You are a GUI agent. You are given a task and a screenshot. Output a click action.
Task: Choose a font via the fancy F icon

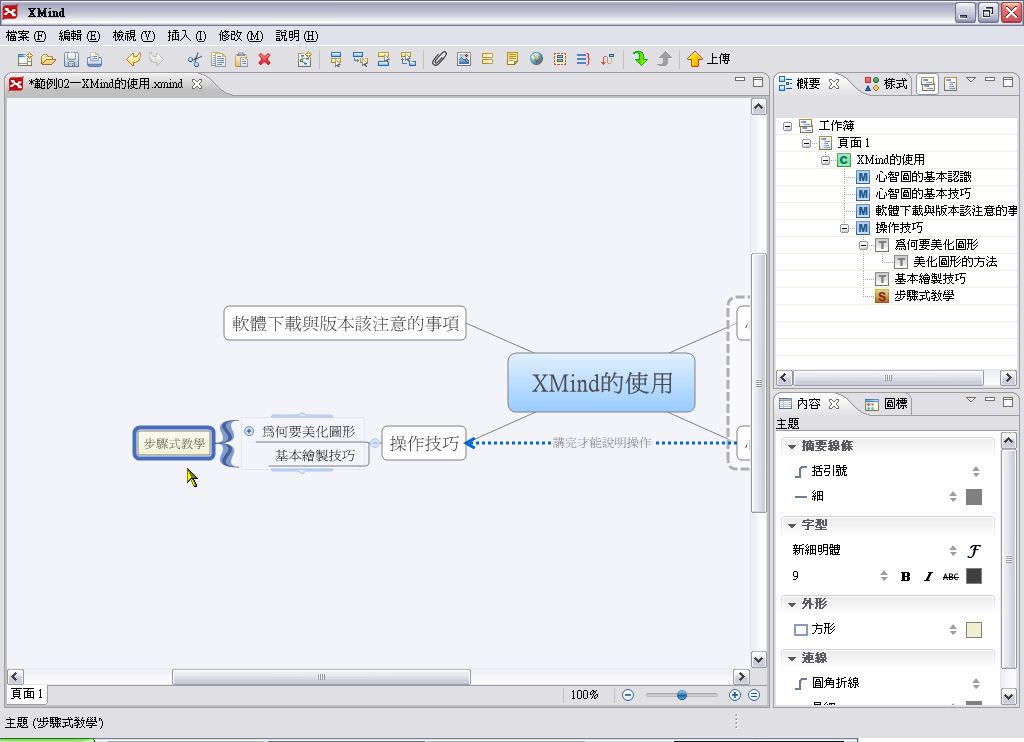974,551
